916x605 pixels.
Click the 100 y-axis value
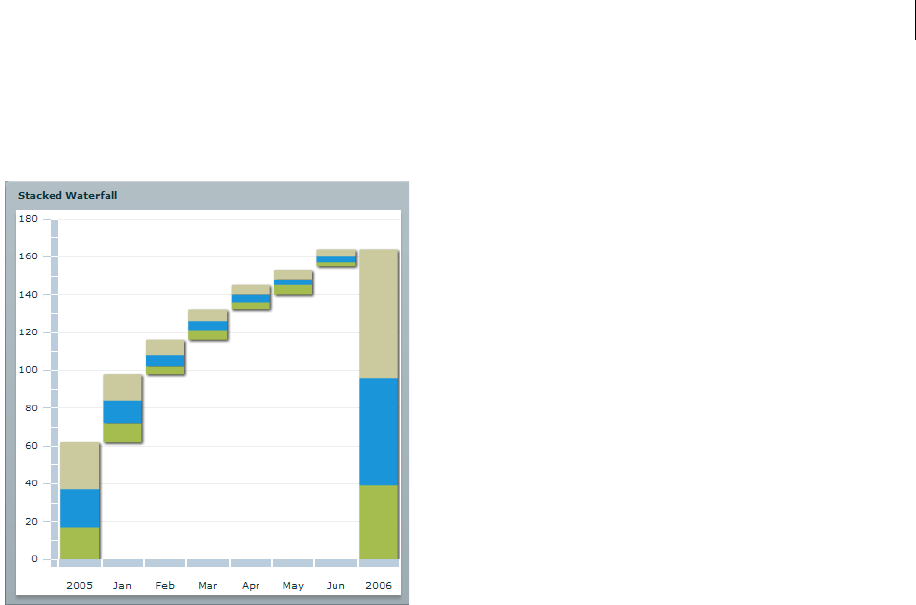click(x=28, y=370)
